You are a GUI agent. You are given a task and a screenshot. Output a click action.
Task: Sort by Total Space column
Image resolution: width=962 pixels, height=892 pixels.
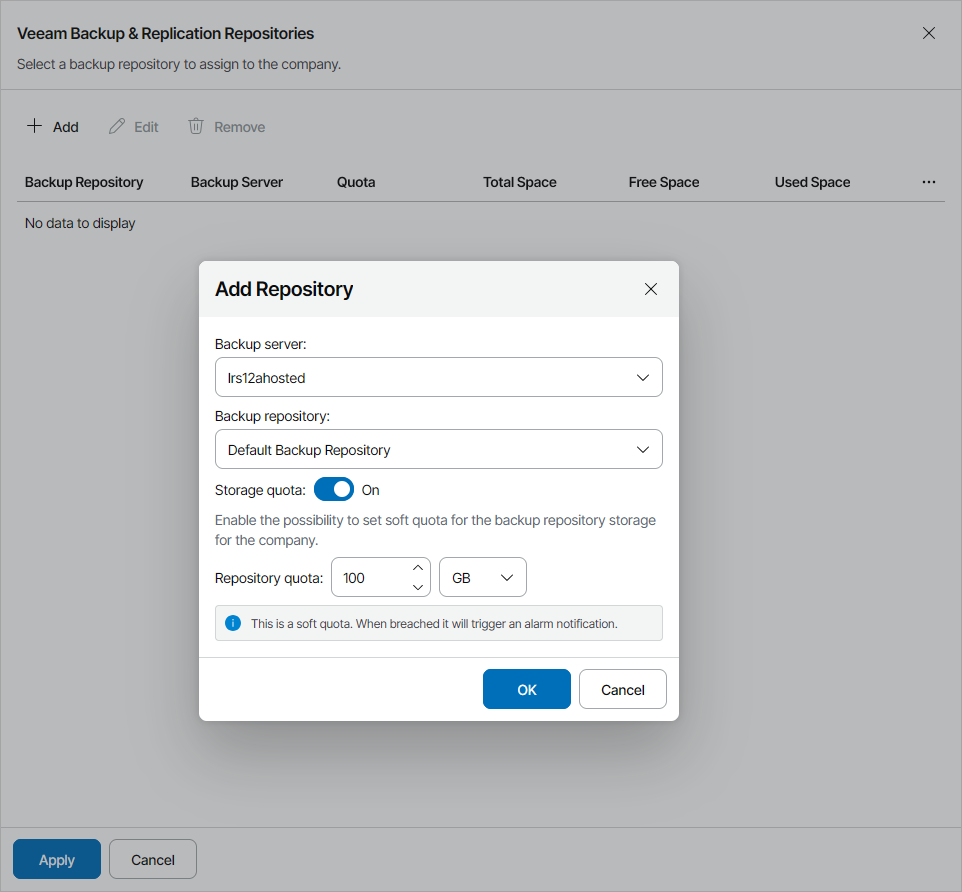[x=519, y=182]
